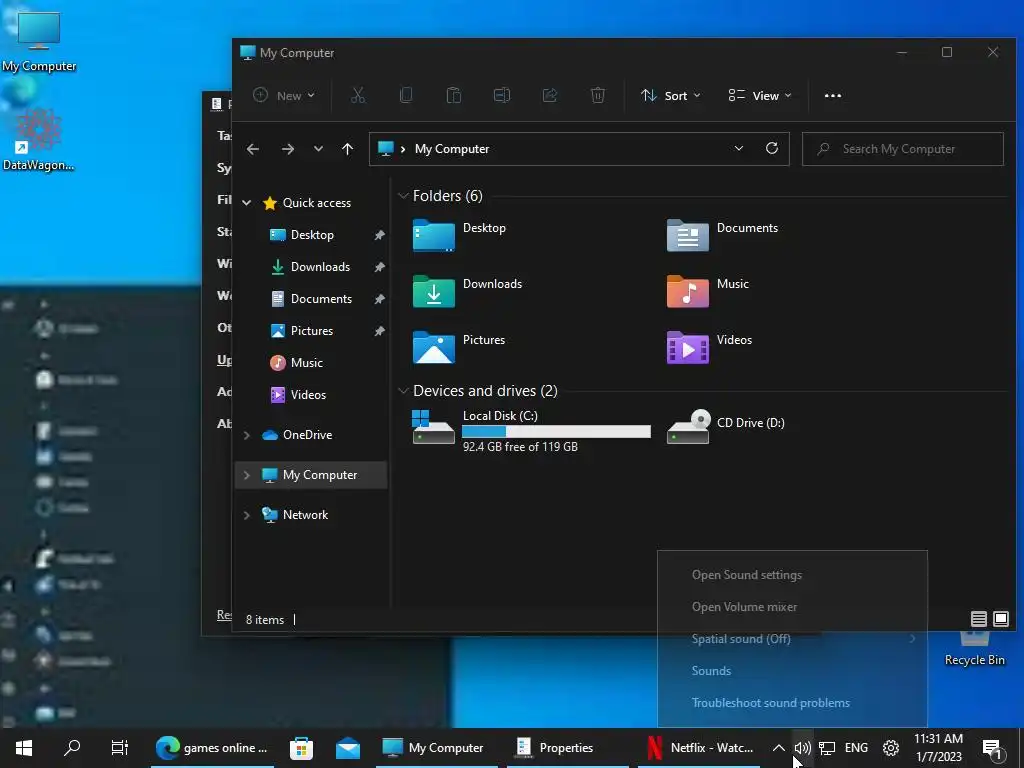Select Downloads in Quick access sidebar
This screenshot has height=768, width=1024.
[x=320, y=267]
